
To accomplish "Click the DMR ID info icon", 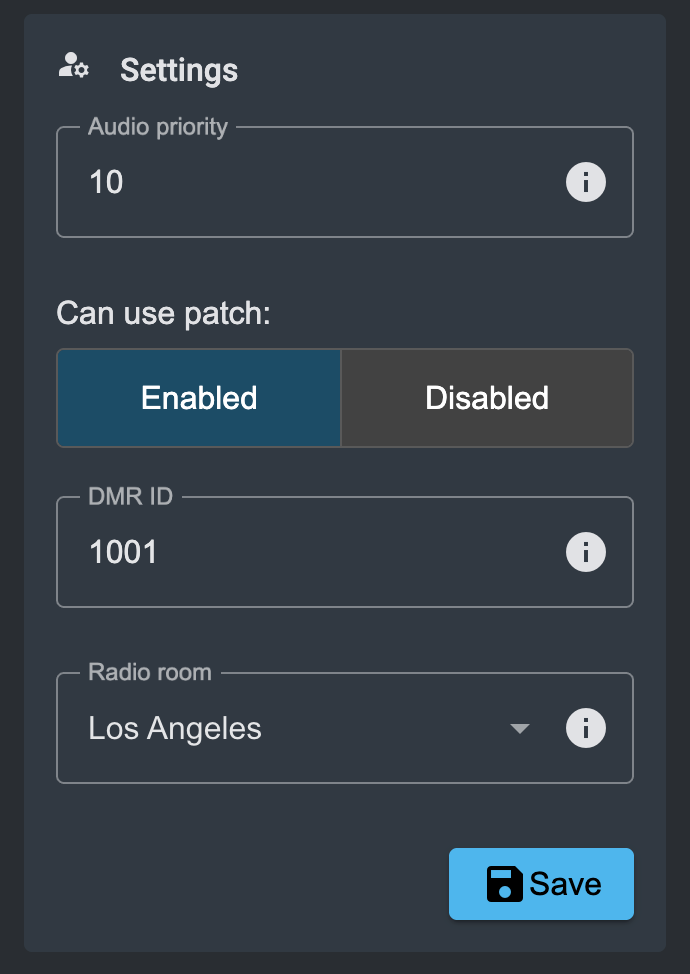I will click(586, 552).
